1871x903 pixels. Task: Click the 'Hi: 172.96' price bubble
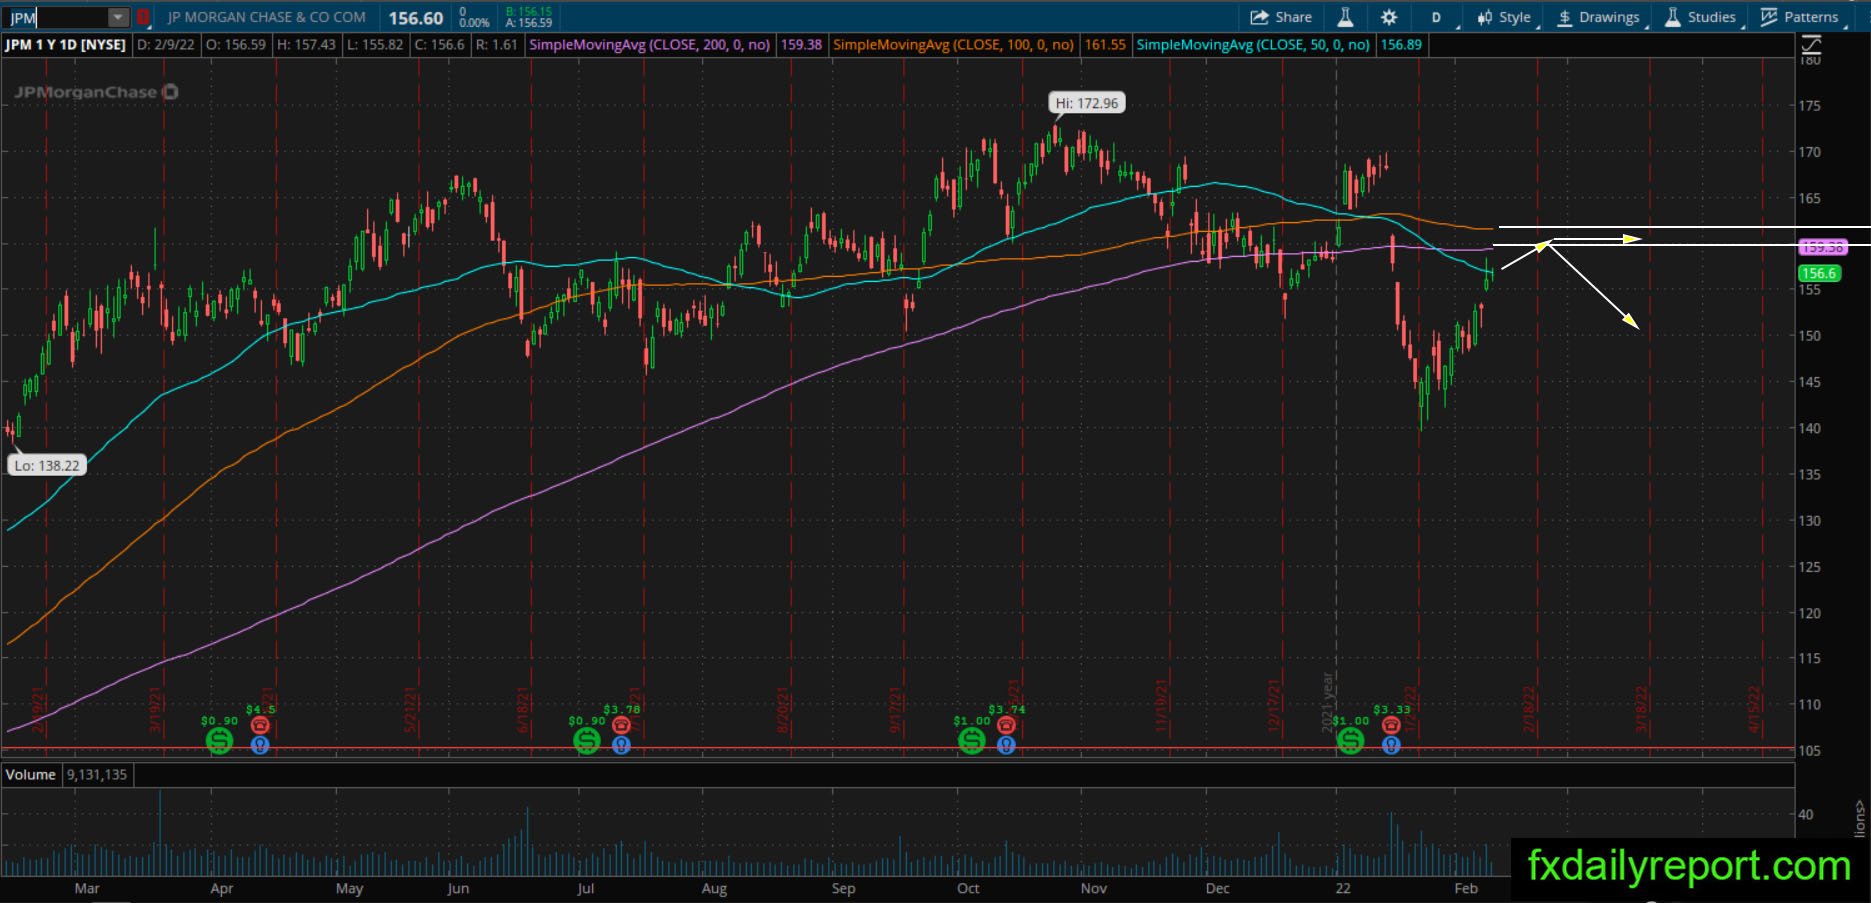click(x=1087, y=103)
